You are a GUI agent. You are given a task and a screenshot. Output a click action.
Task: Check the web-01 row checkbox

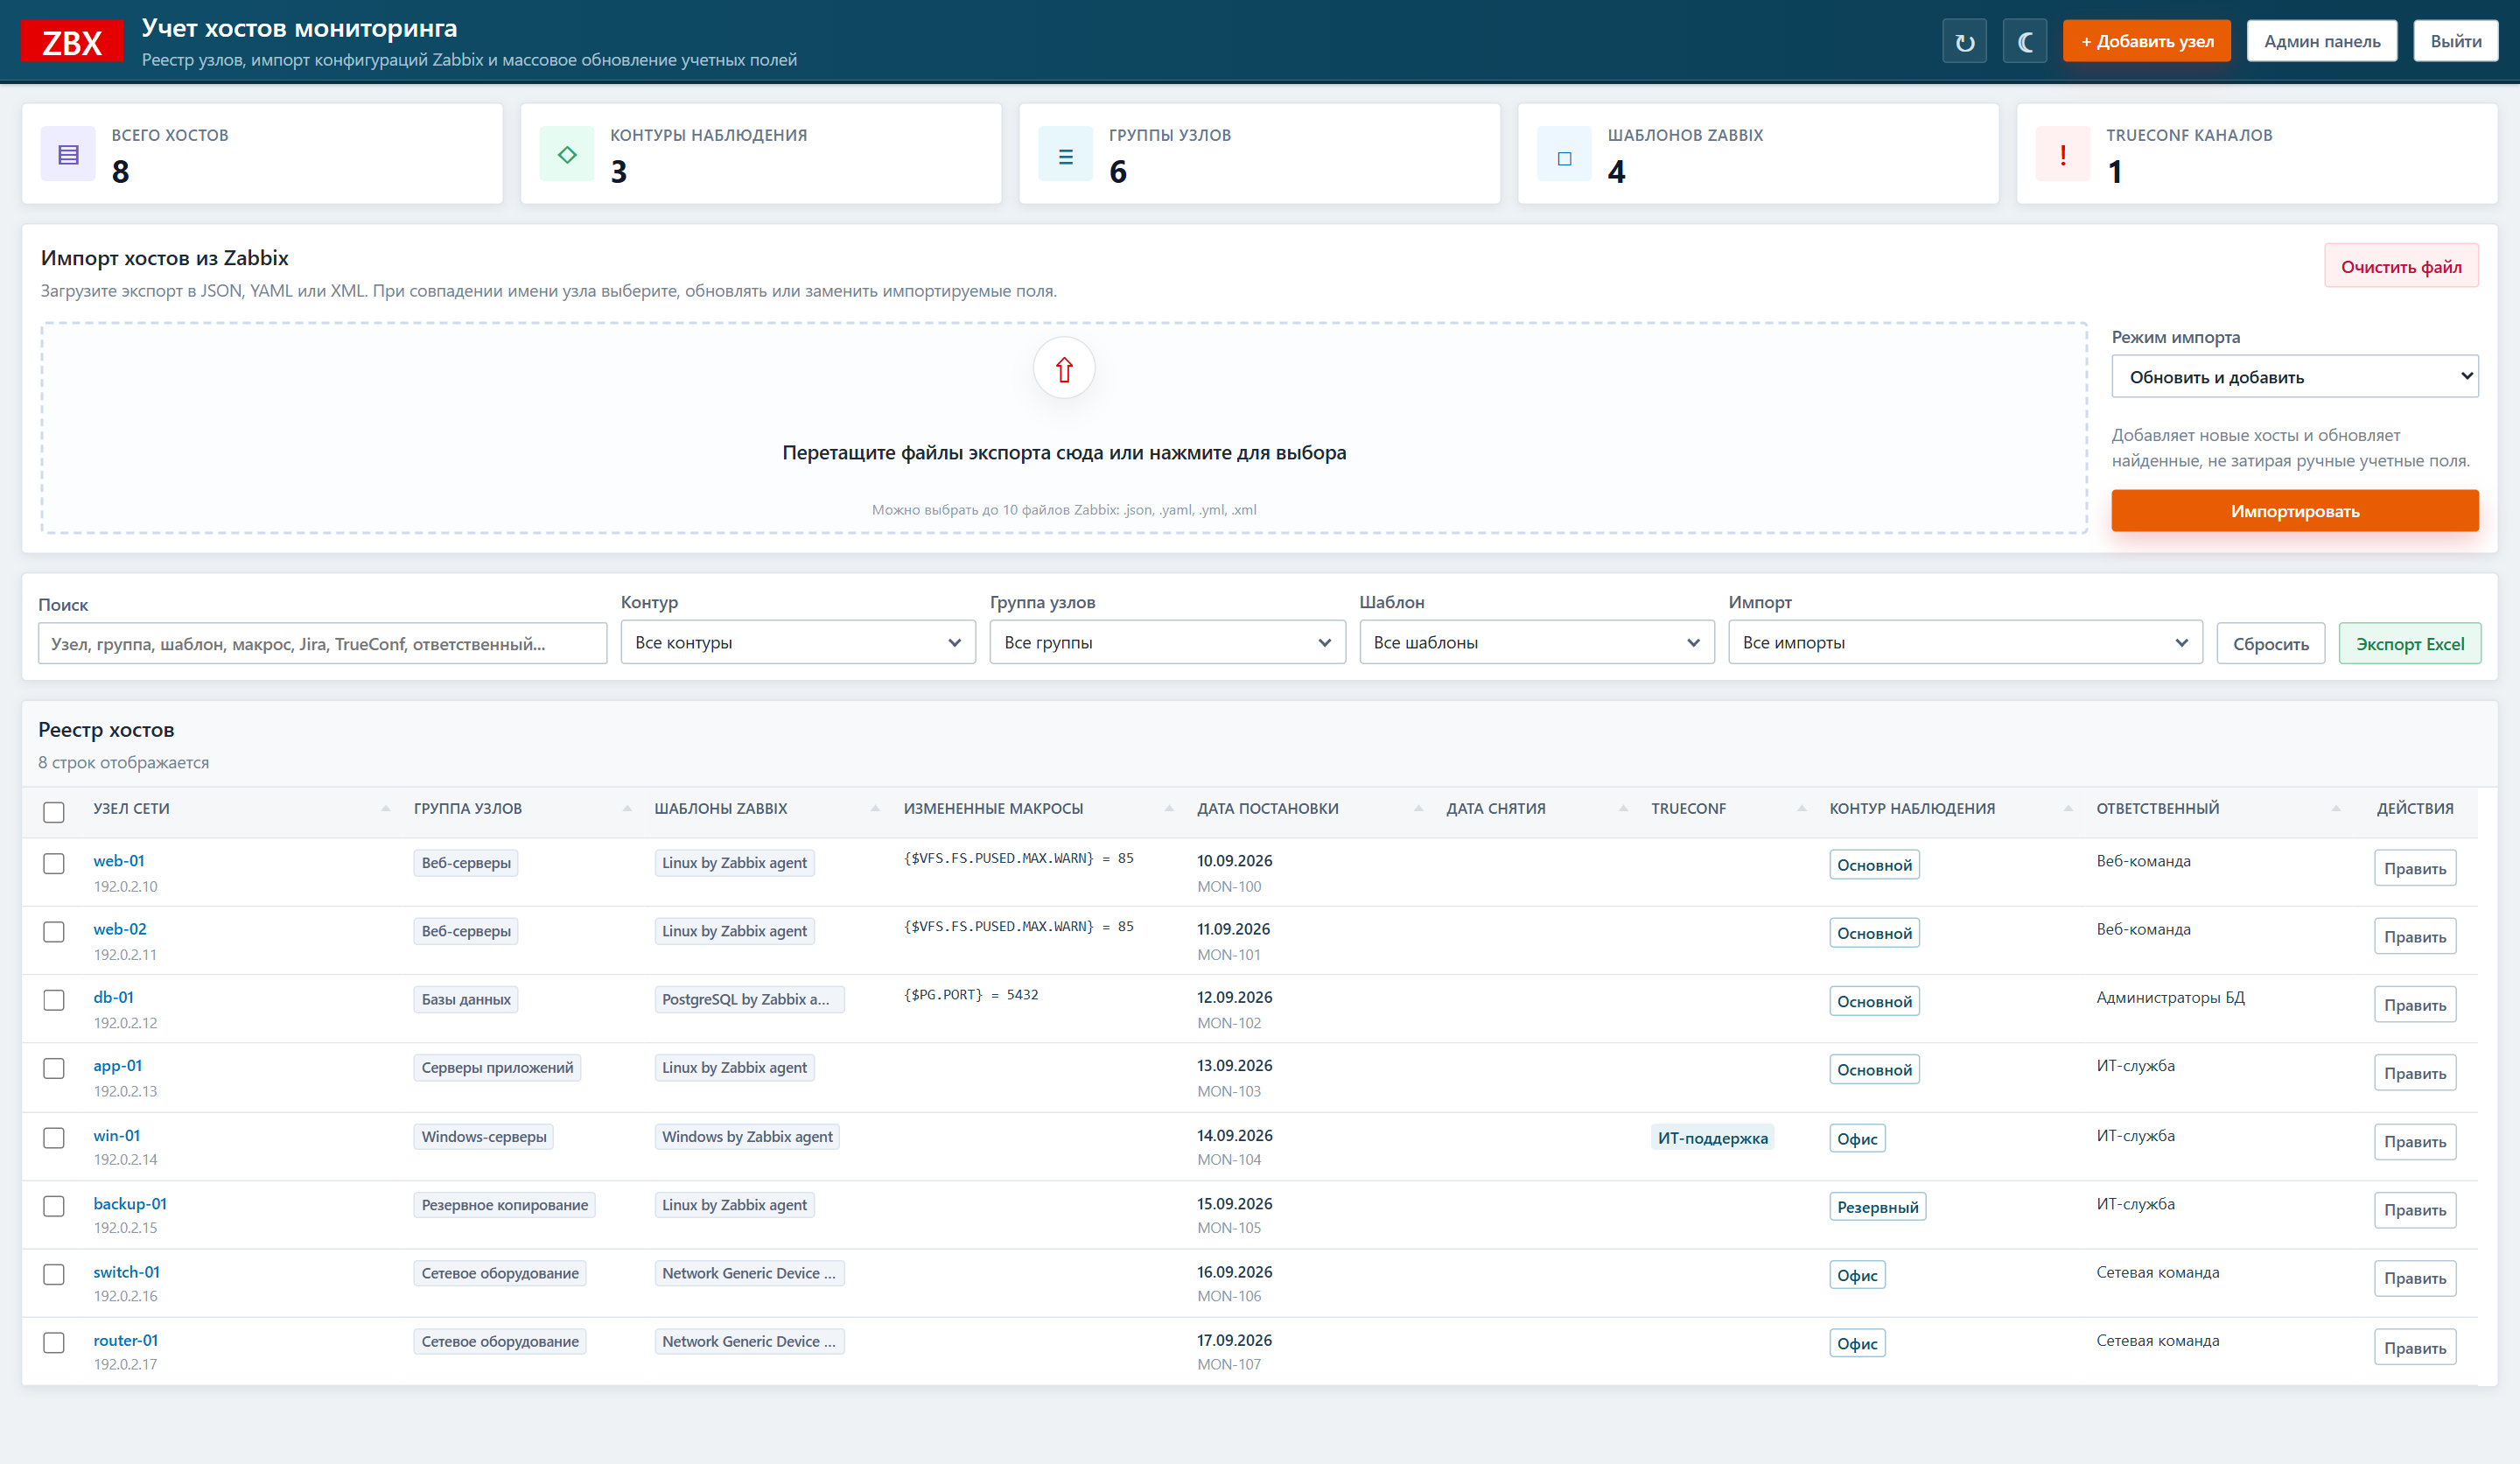pos(54,863)
